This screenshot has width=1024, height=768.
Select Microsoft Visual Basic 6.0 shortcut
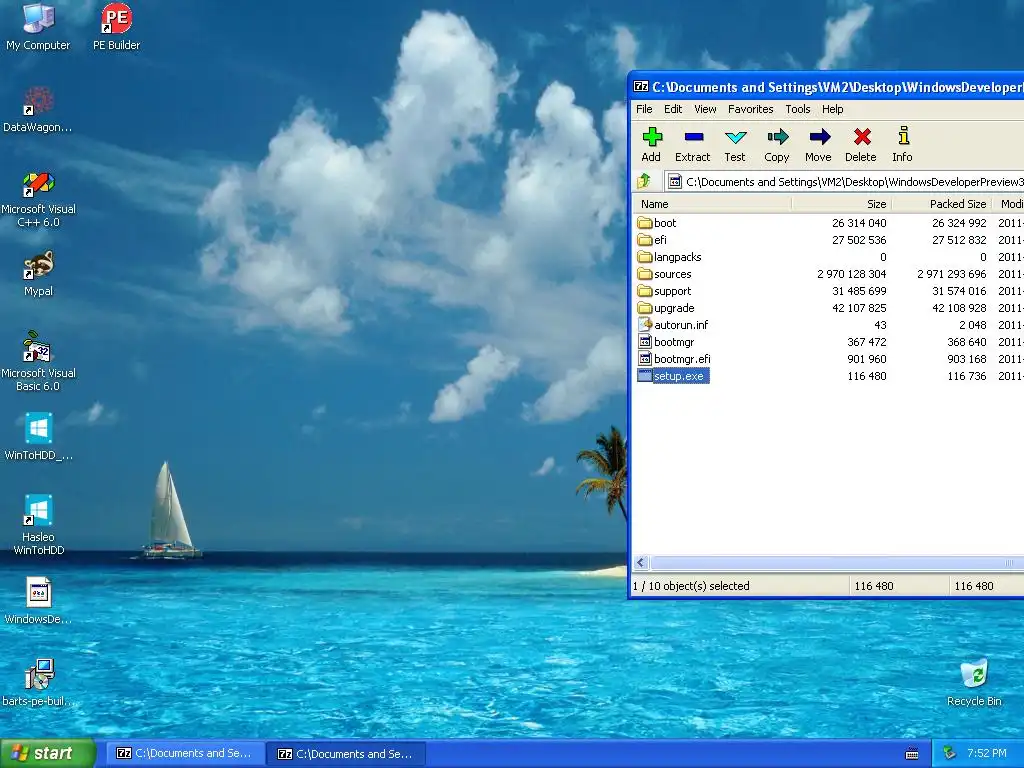pos(38,362)
